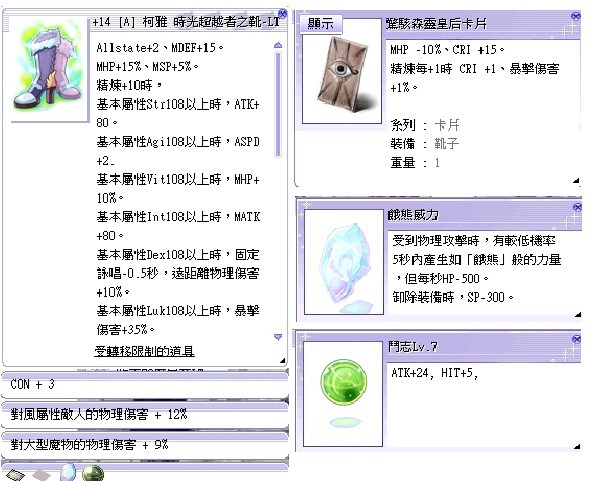Viewport: 594px width, 481px height.
Task: Click the 'Str108以上時，ATK+' line
Action: 178,104
